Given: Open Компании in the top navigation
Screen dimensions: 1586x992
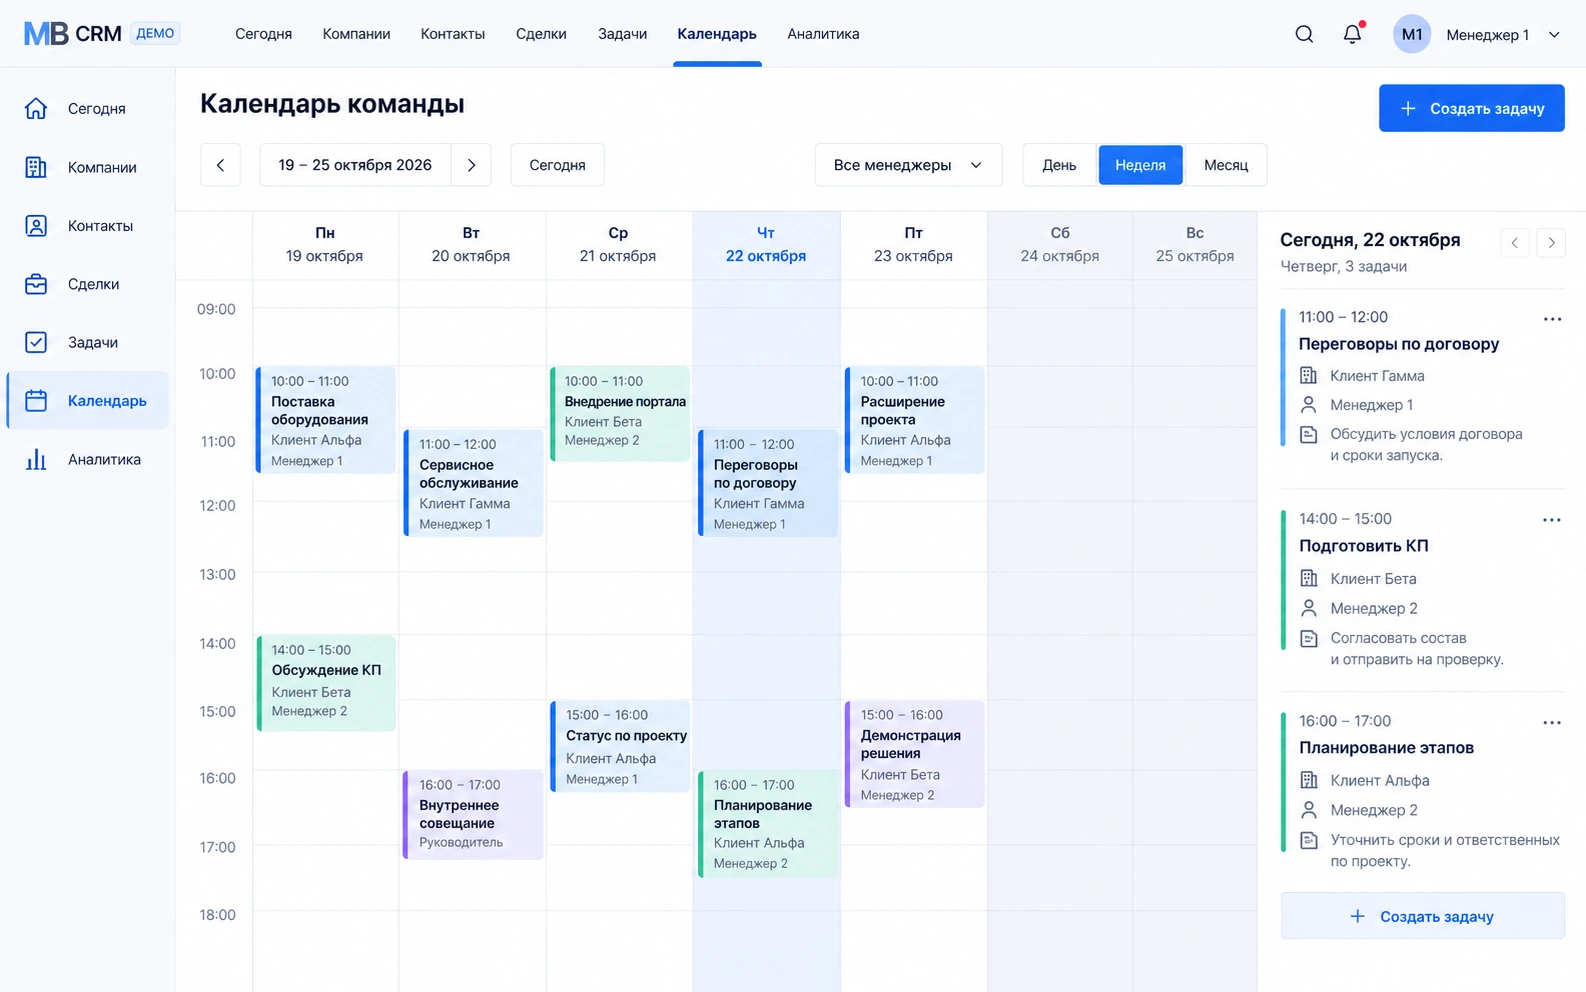Looking at the screenshot, I should pyautogui.click(x=356, y=34).
